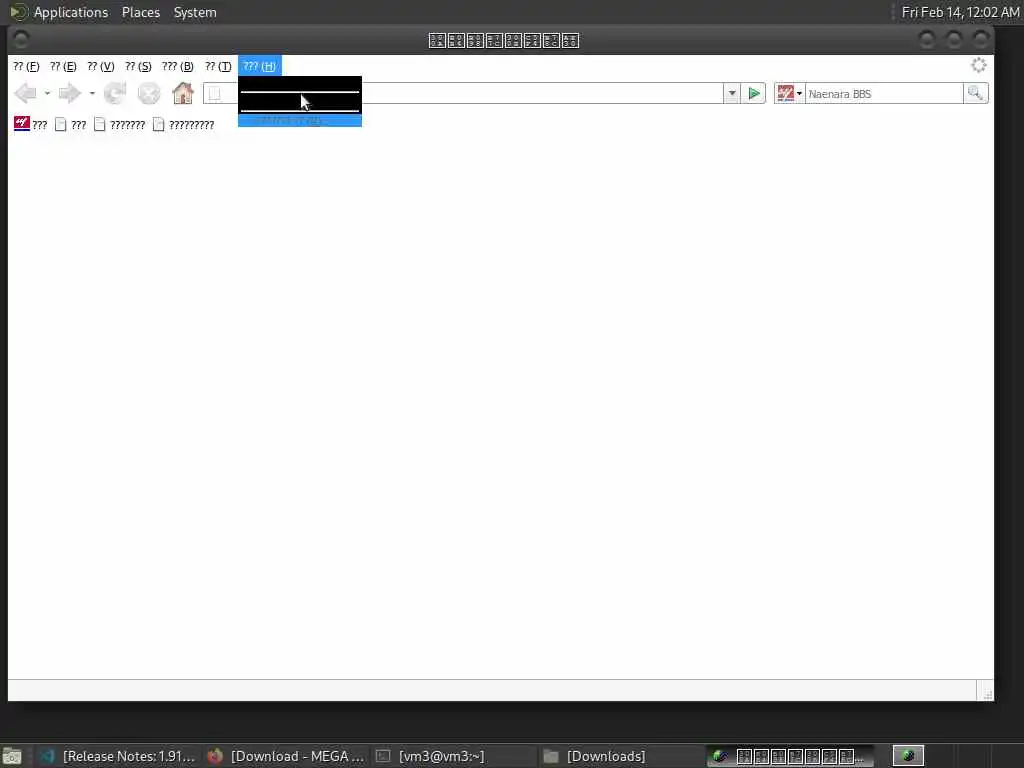Open the (T) Tools menu
This screenshot has height=768, width=1024.
(x=218, y=66)
